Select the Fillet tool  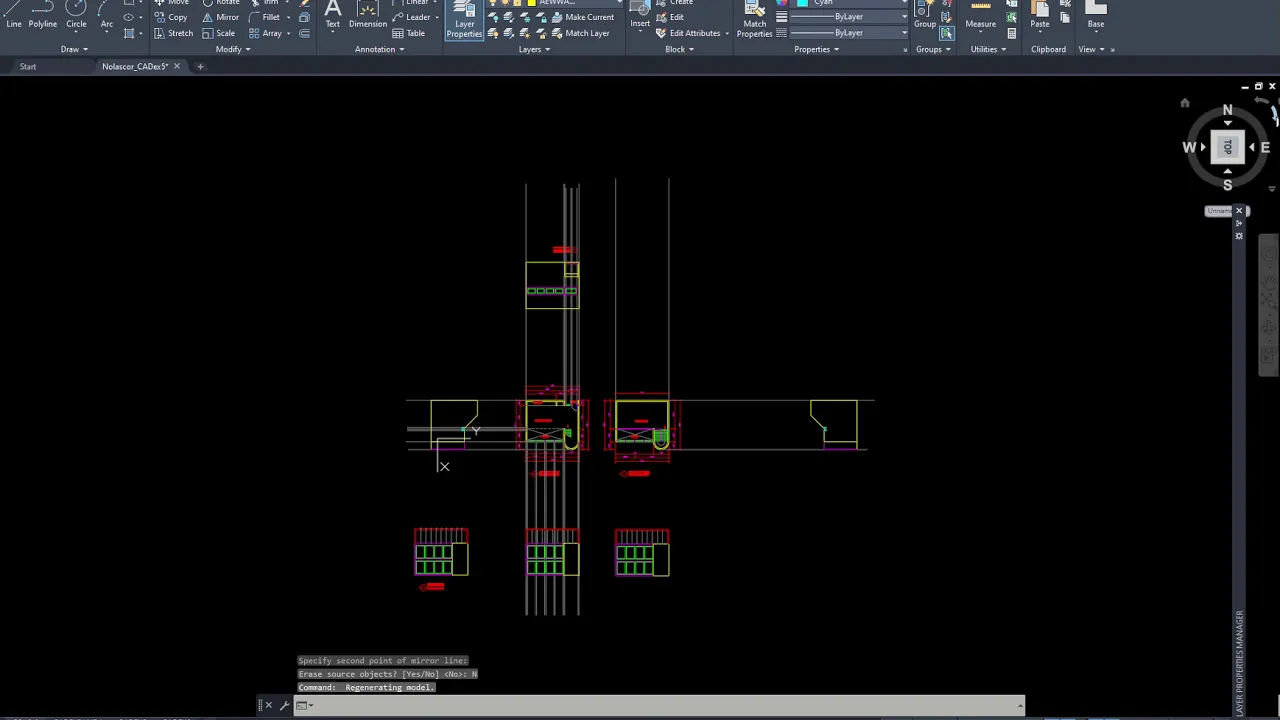[264, 17]
